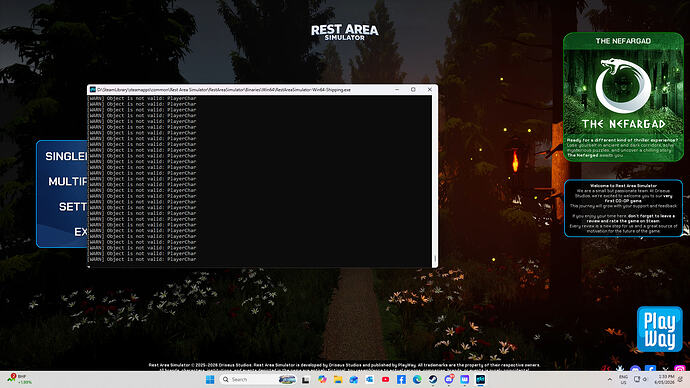Open the Outlook taskbar icon

point(370,379)
